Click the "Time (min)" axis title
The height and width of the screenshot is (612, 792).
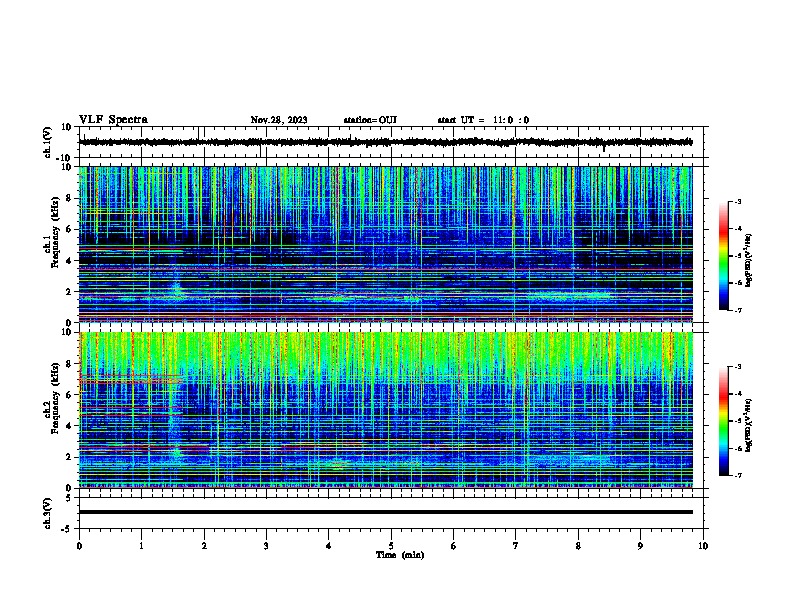coord(400,555)
